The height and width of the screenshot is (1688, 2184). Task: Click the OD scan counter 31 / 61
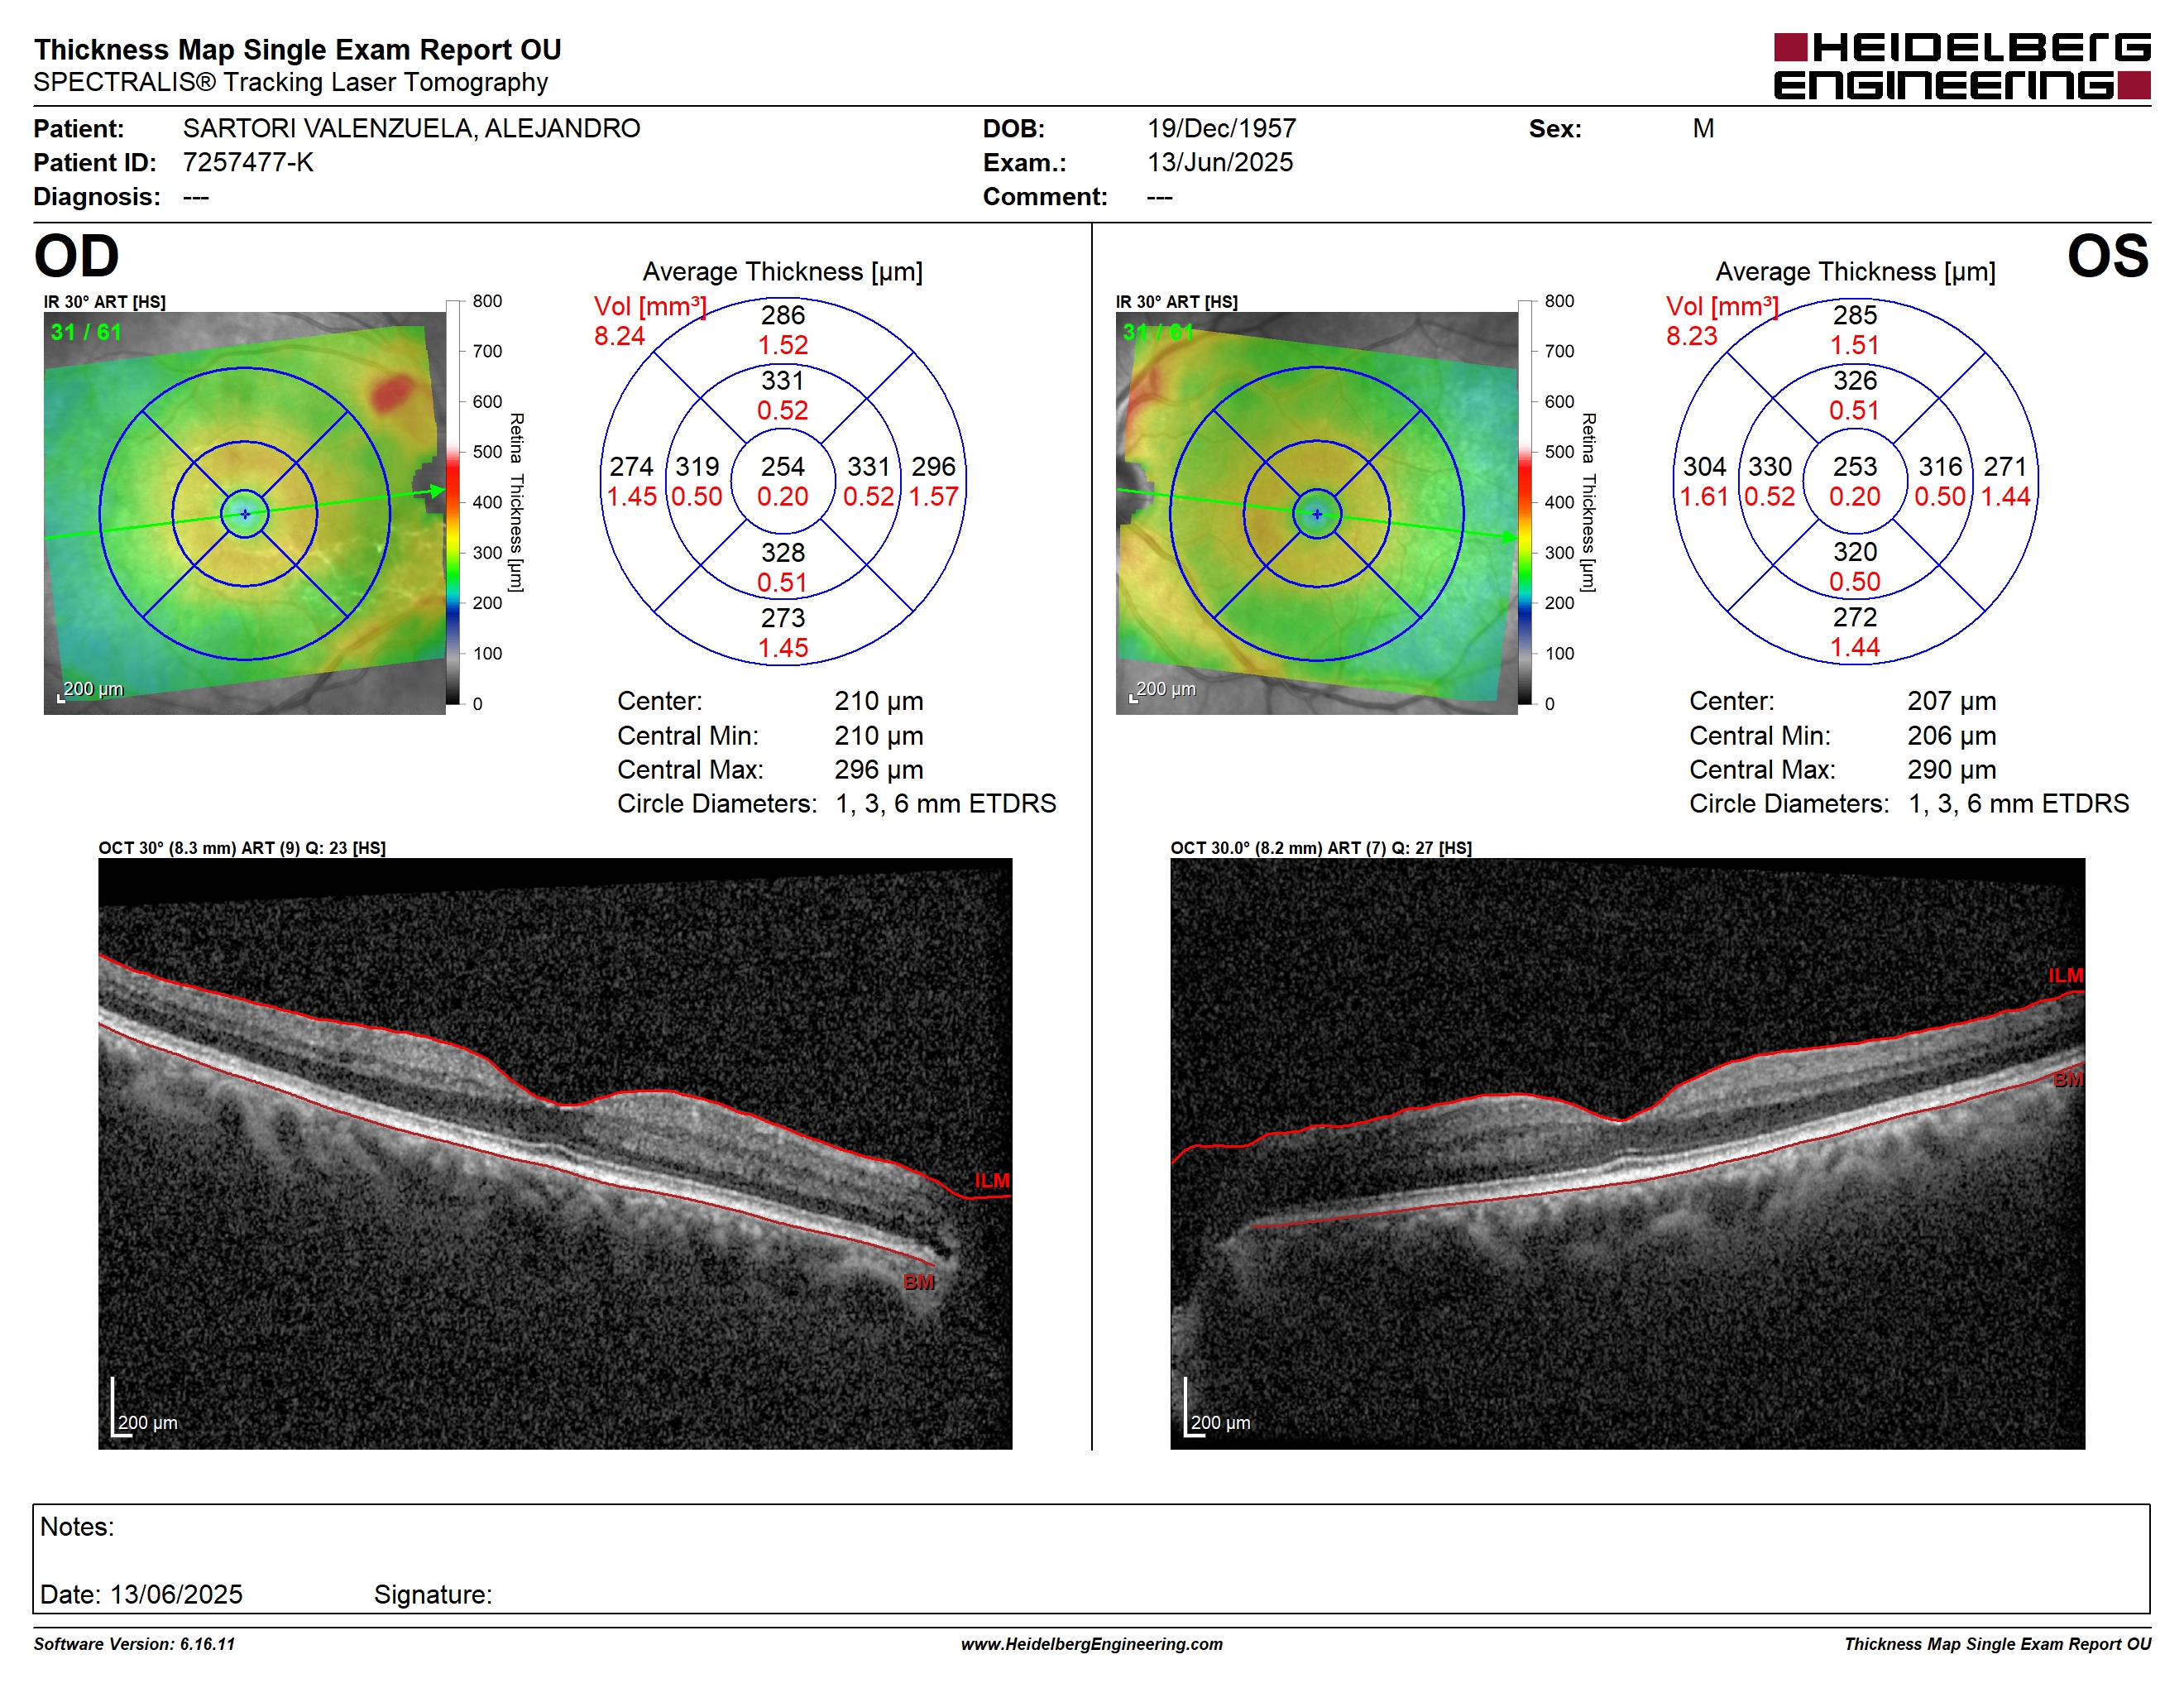click(86, 332)
